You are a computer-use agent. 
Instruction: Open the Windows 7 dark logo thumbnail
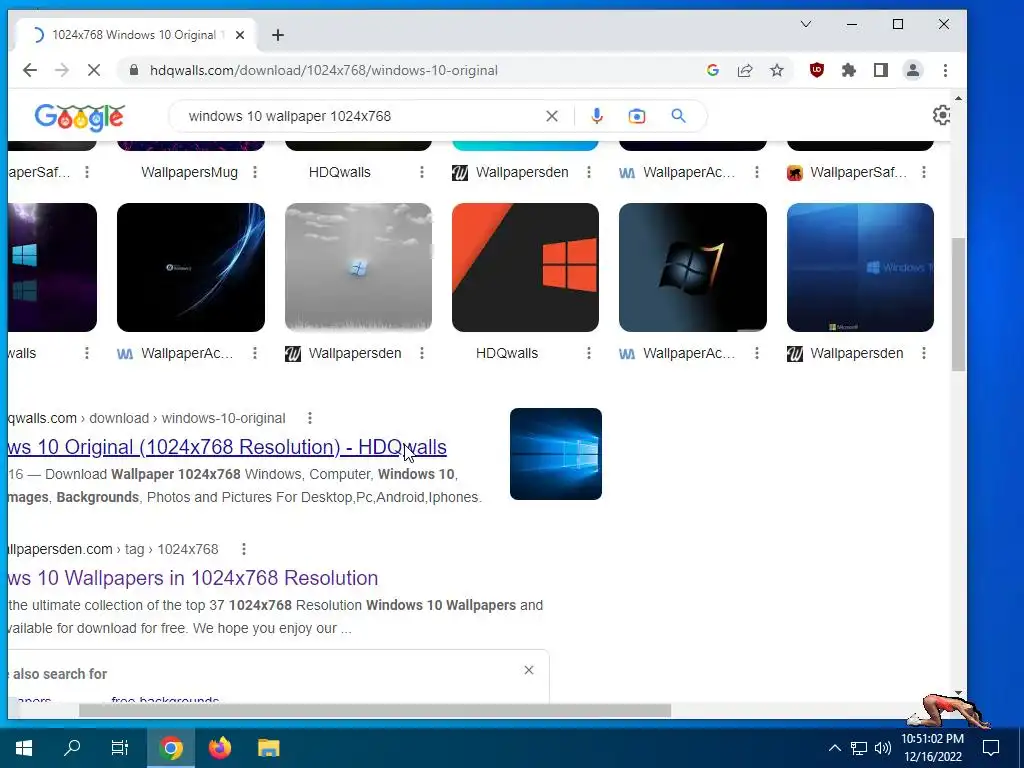coord(693,267)
